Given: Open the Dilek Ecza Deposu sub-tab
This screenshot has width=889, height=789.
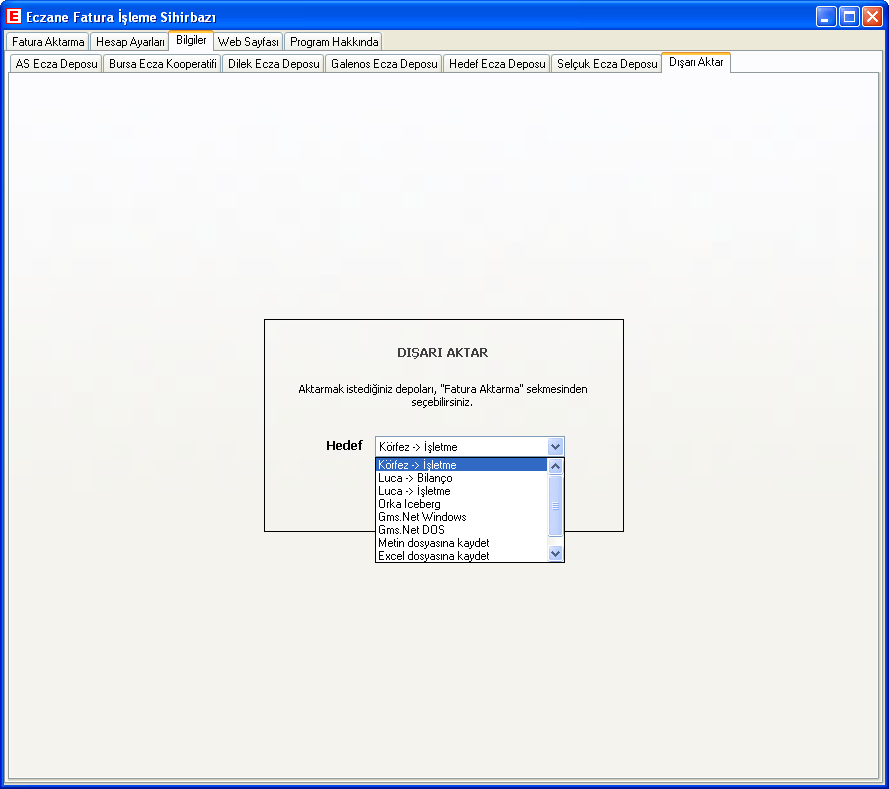Looking at the screenshot, I should (273, 64).
